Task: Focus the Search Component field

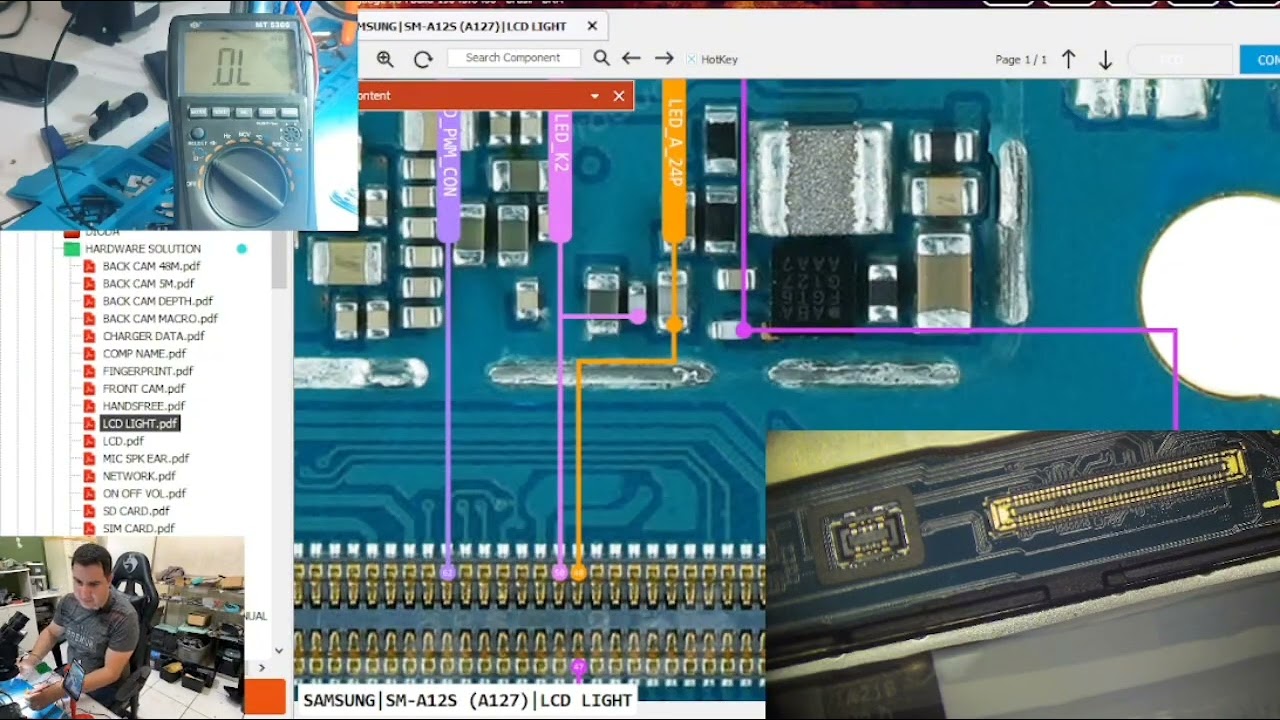Action: tap(513, 58)
